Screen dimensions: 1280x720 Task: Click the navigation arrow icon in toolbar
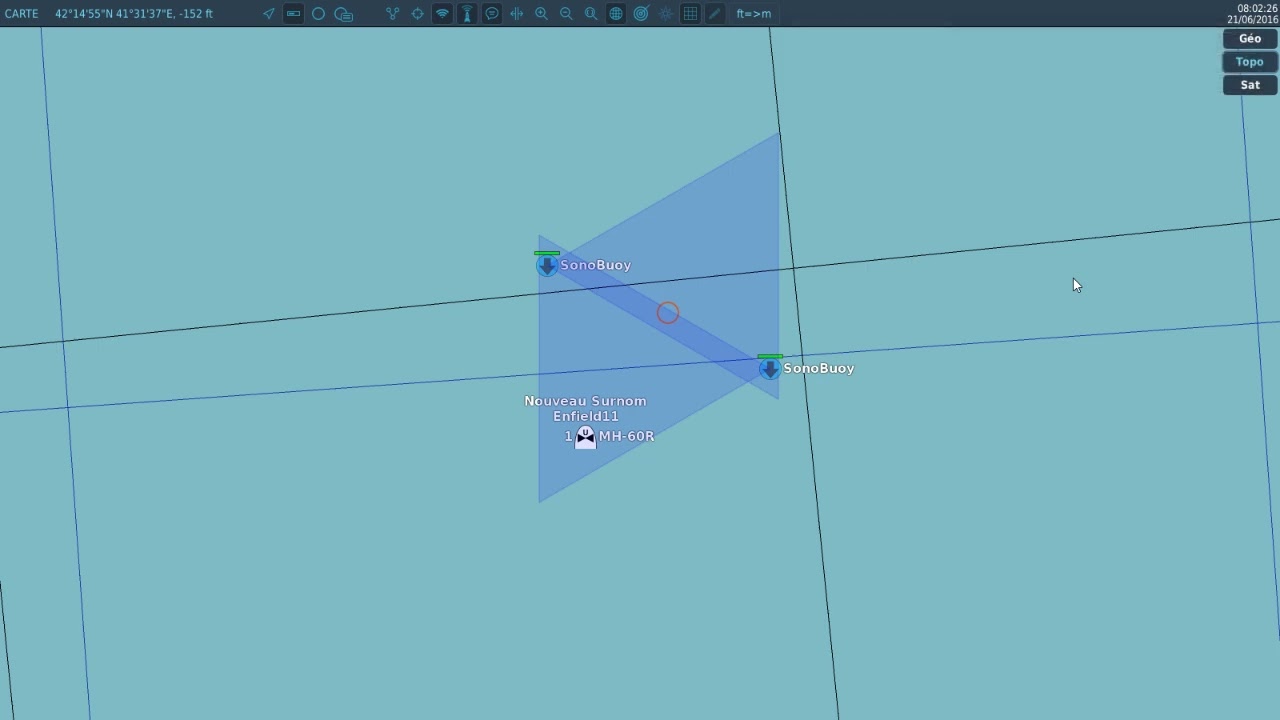[268, 14]
